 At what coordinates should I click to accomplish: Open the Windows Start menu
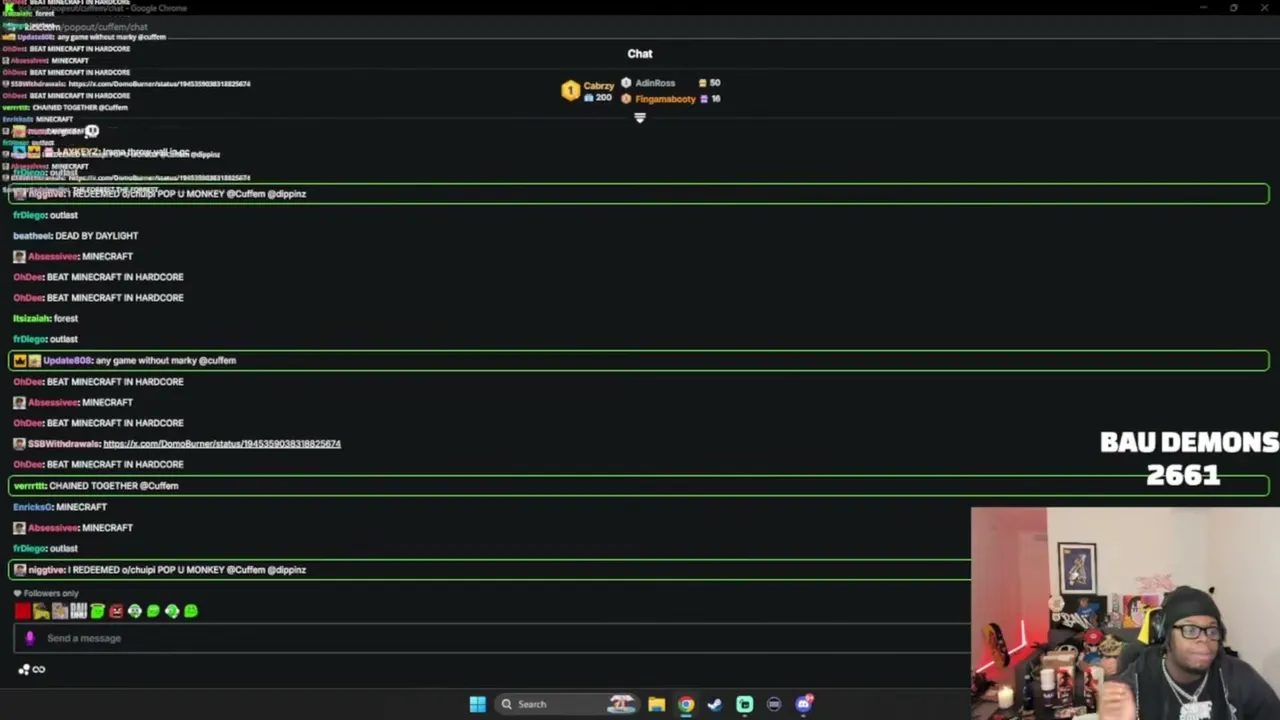click(x=478, y=704)
